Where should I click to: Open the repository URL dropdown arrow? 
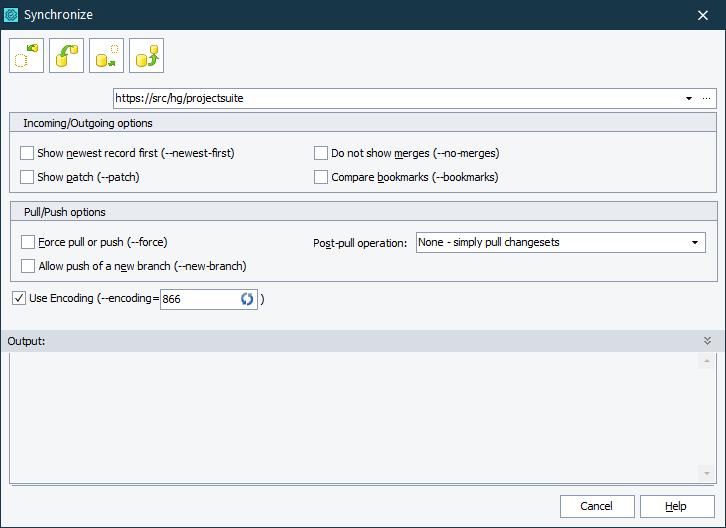click(x=689, y=99)
